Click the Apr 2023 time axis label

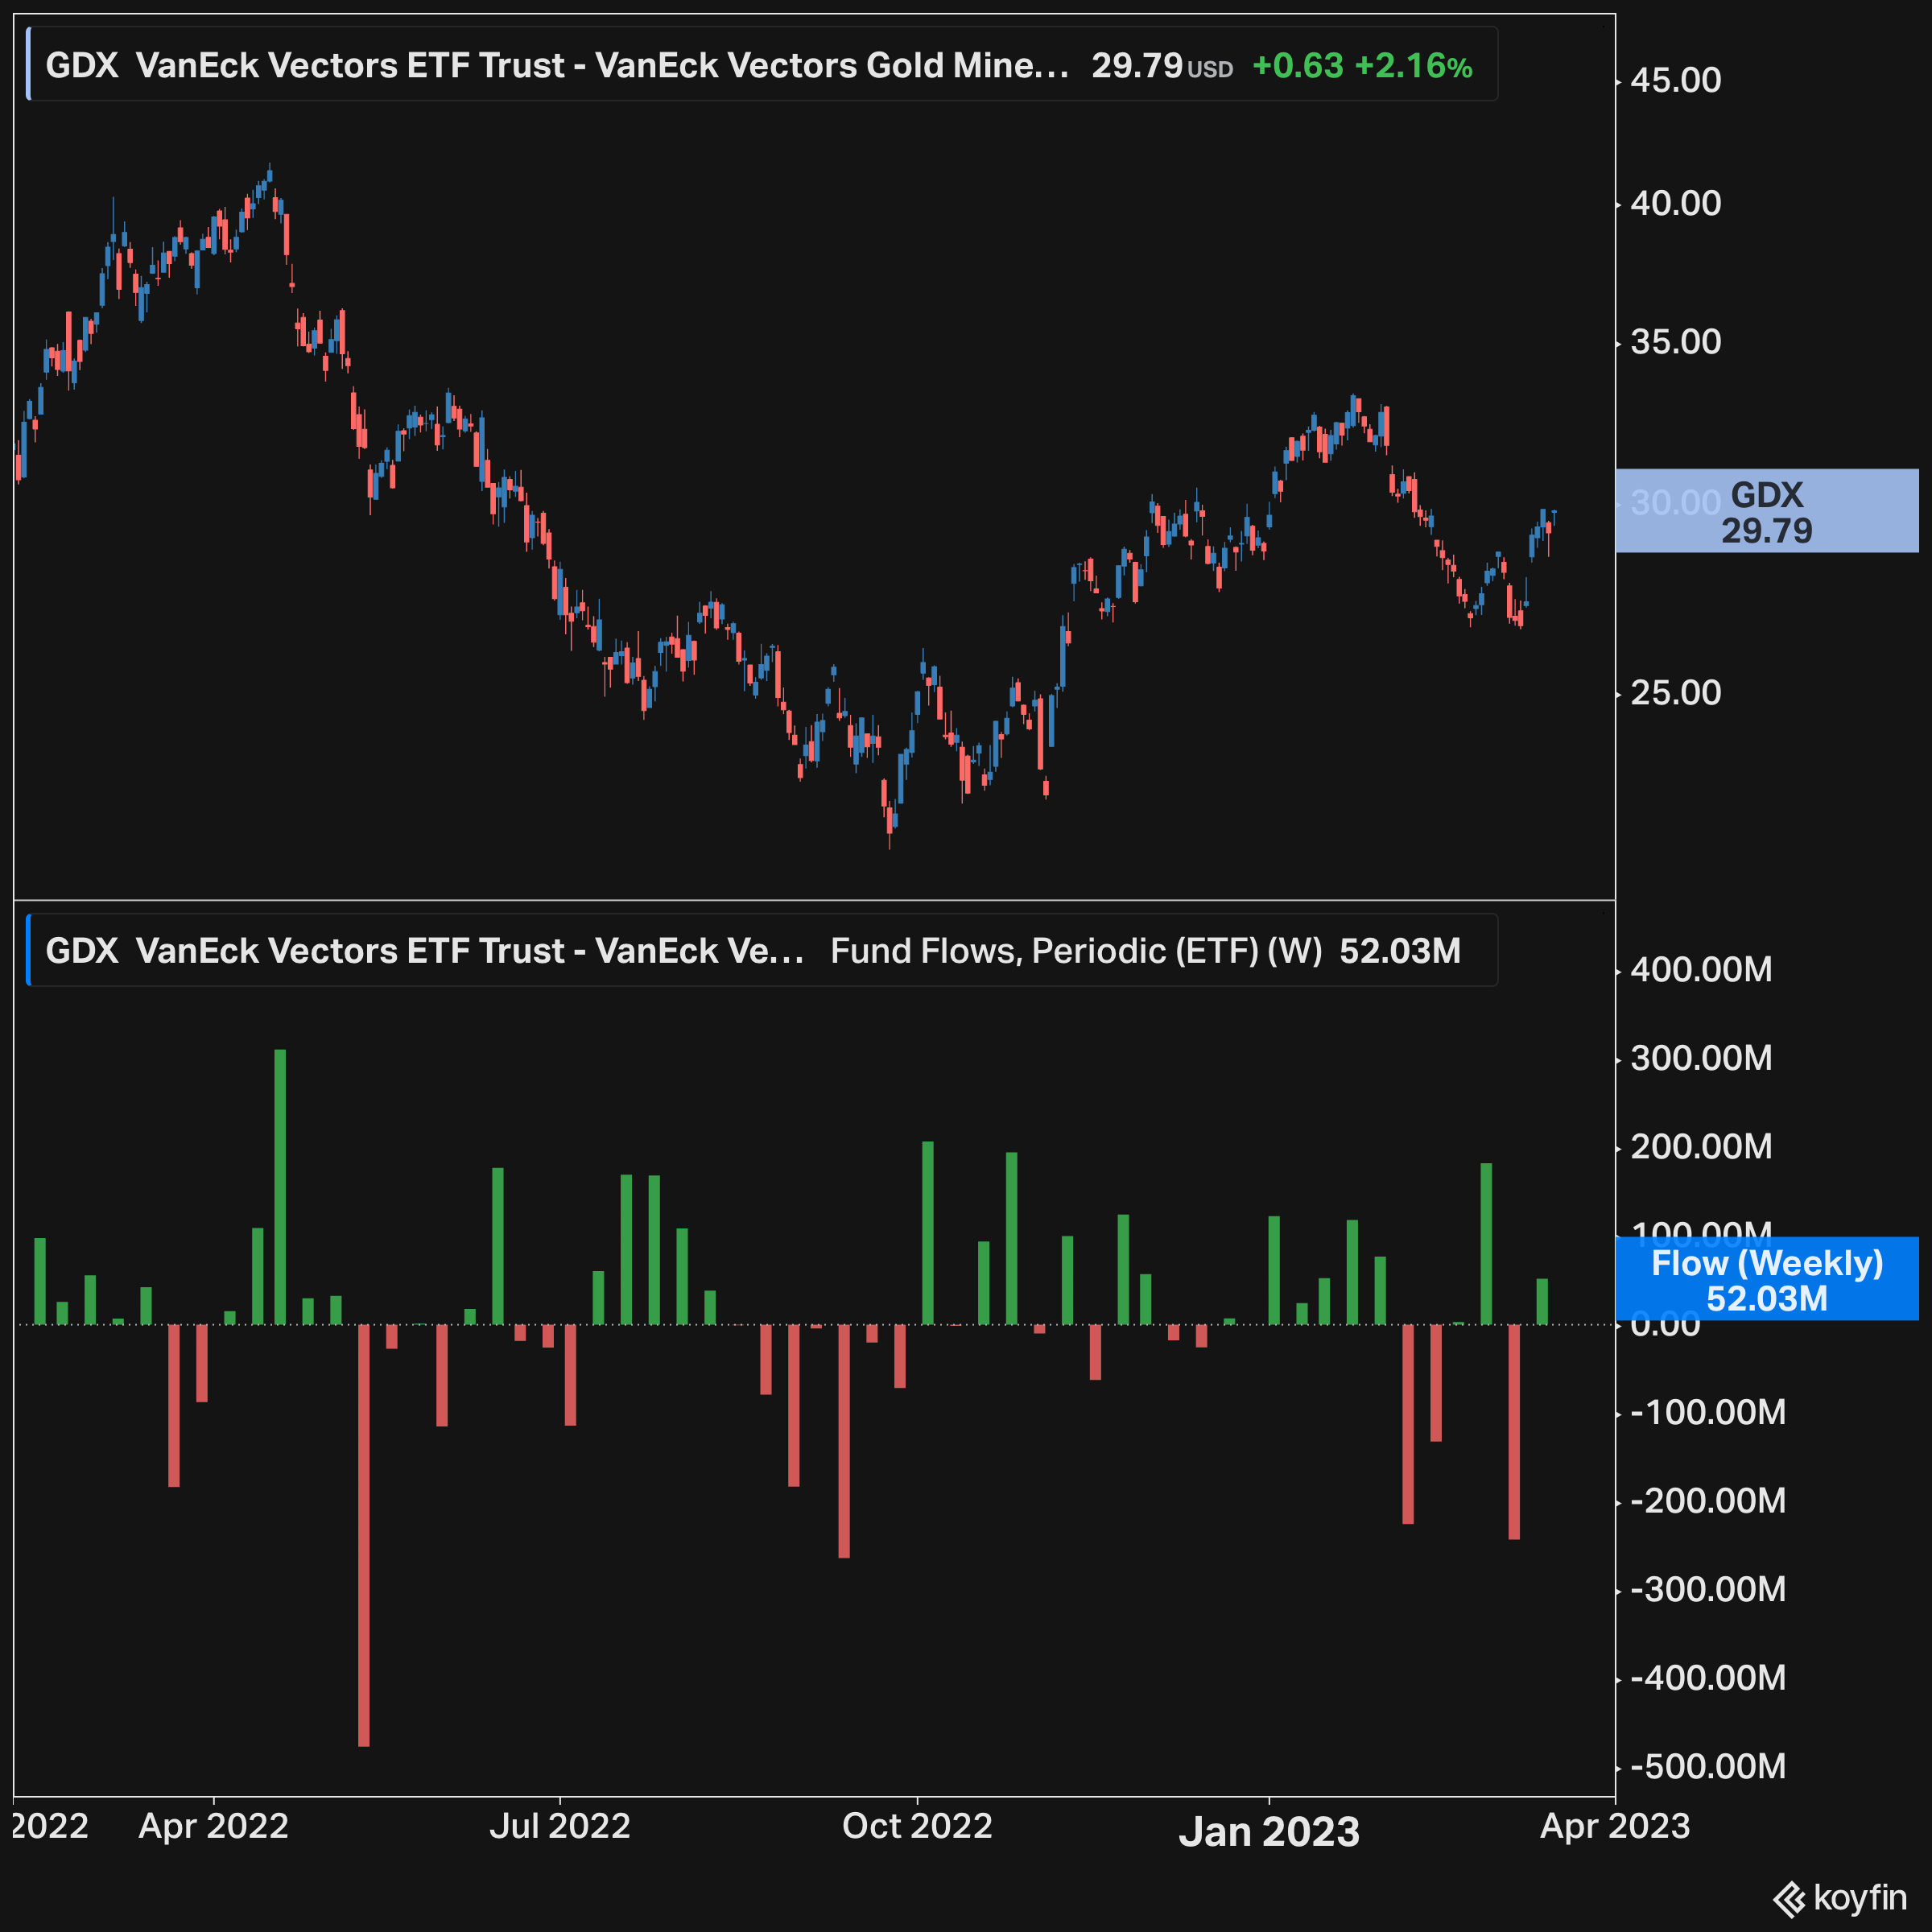pos(1615,1826)
